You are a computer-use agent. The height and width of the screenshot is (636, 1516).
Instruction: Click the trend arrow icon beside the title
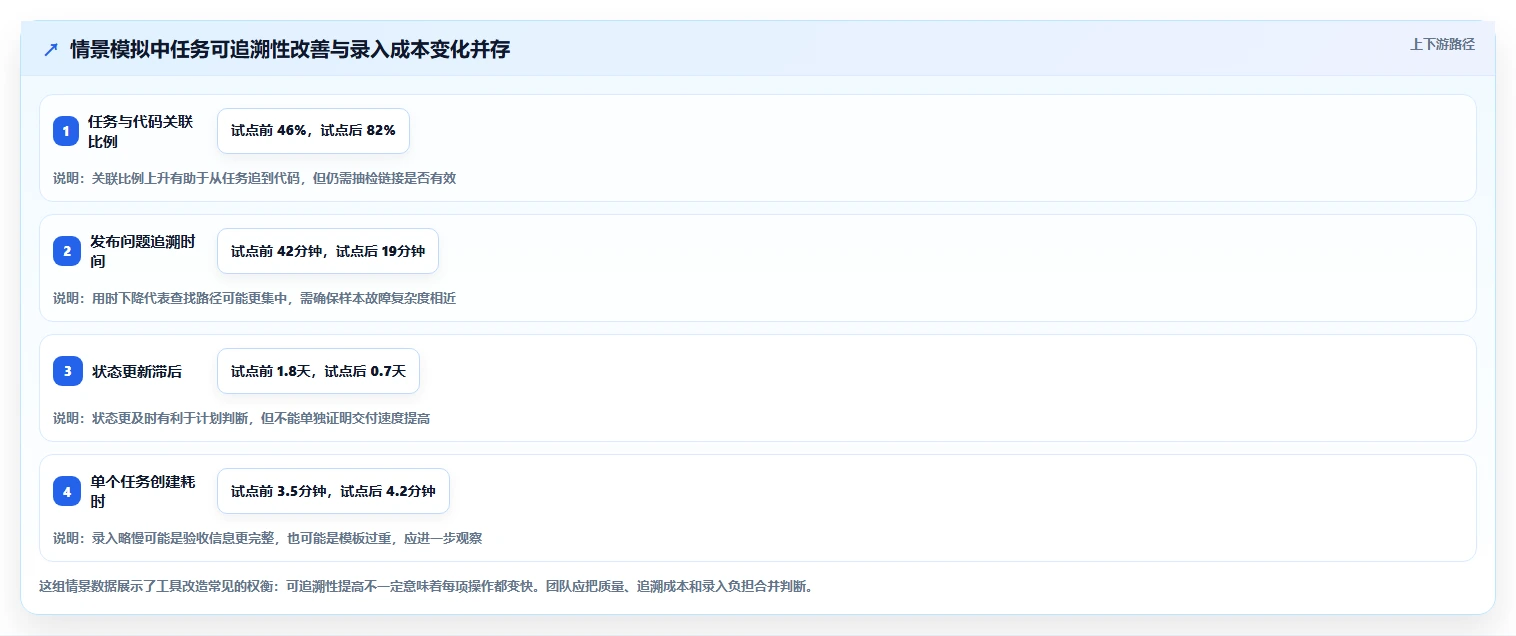51,50
